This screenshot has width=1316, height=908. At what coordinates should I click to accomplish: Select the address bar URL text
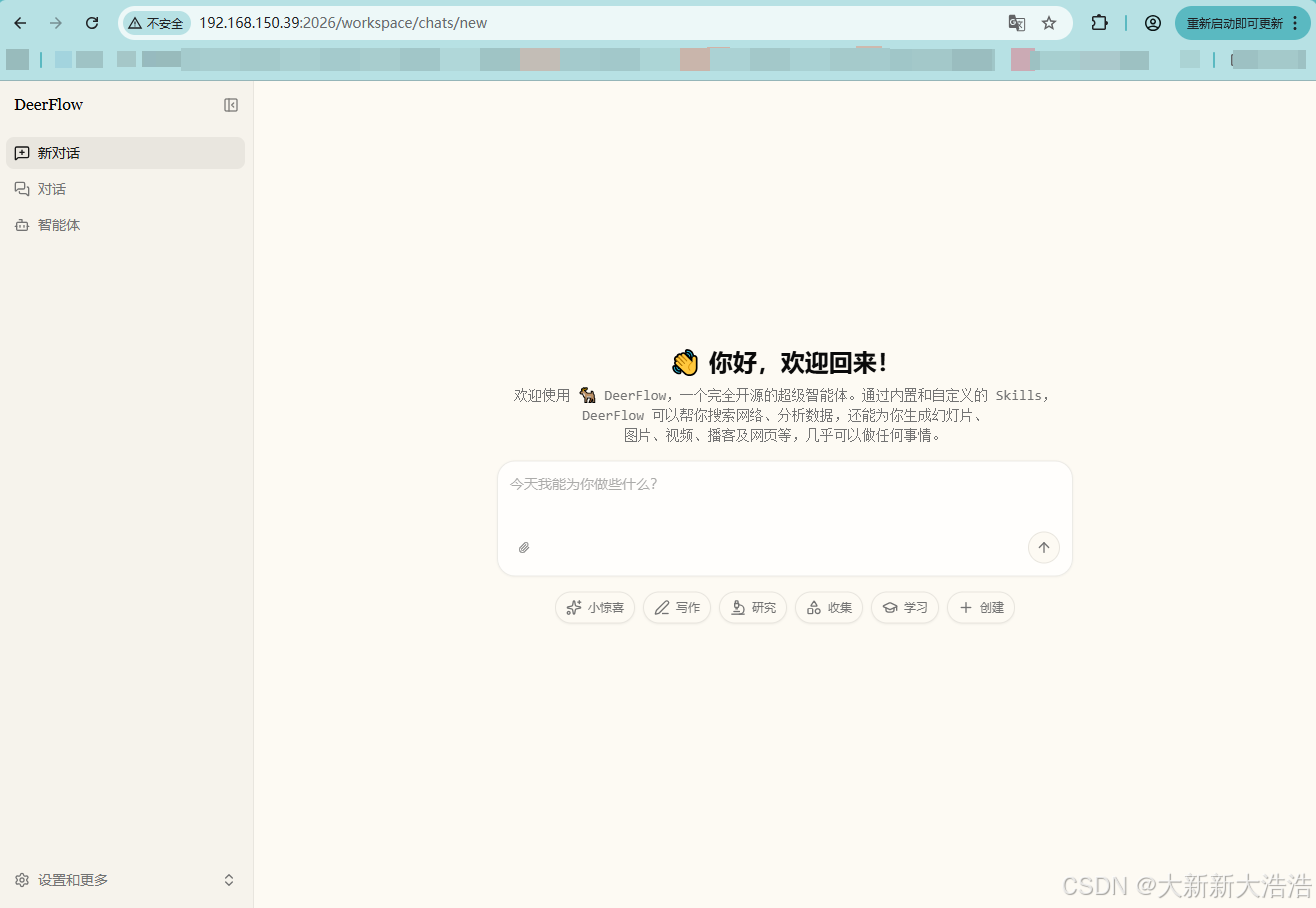click(x=343, y=23)
